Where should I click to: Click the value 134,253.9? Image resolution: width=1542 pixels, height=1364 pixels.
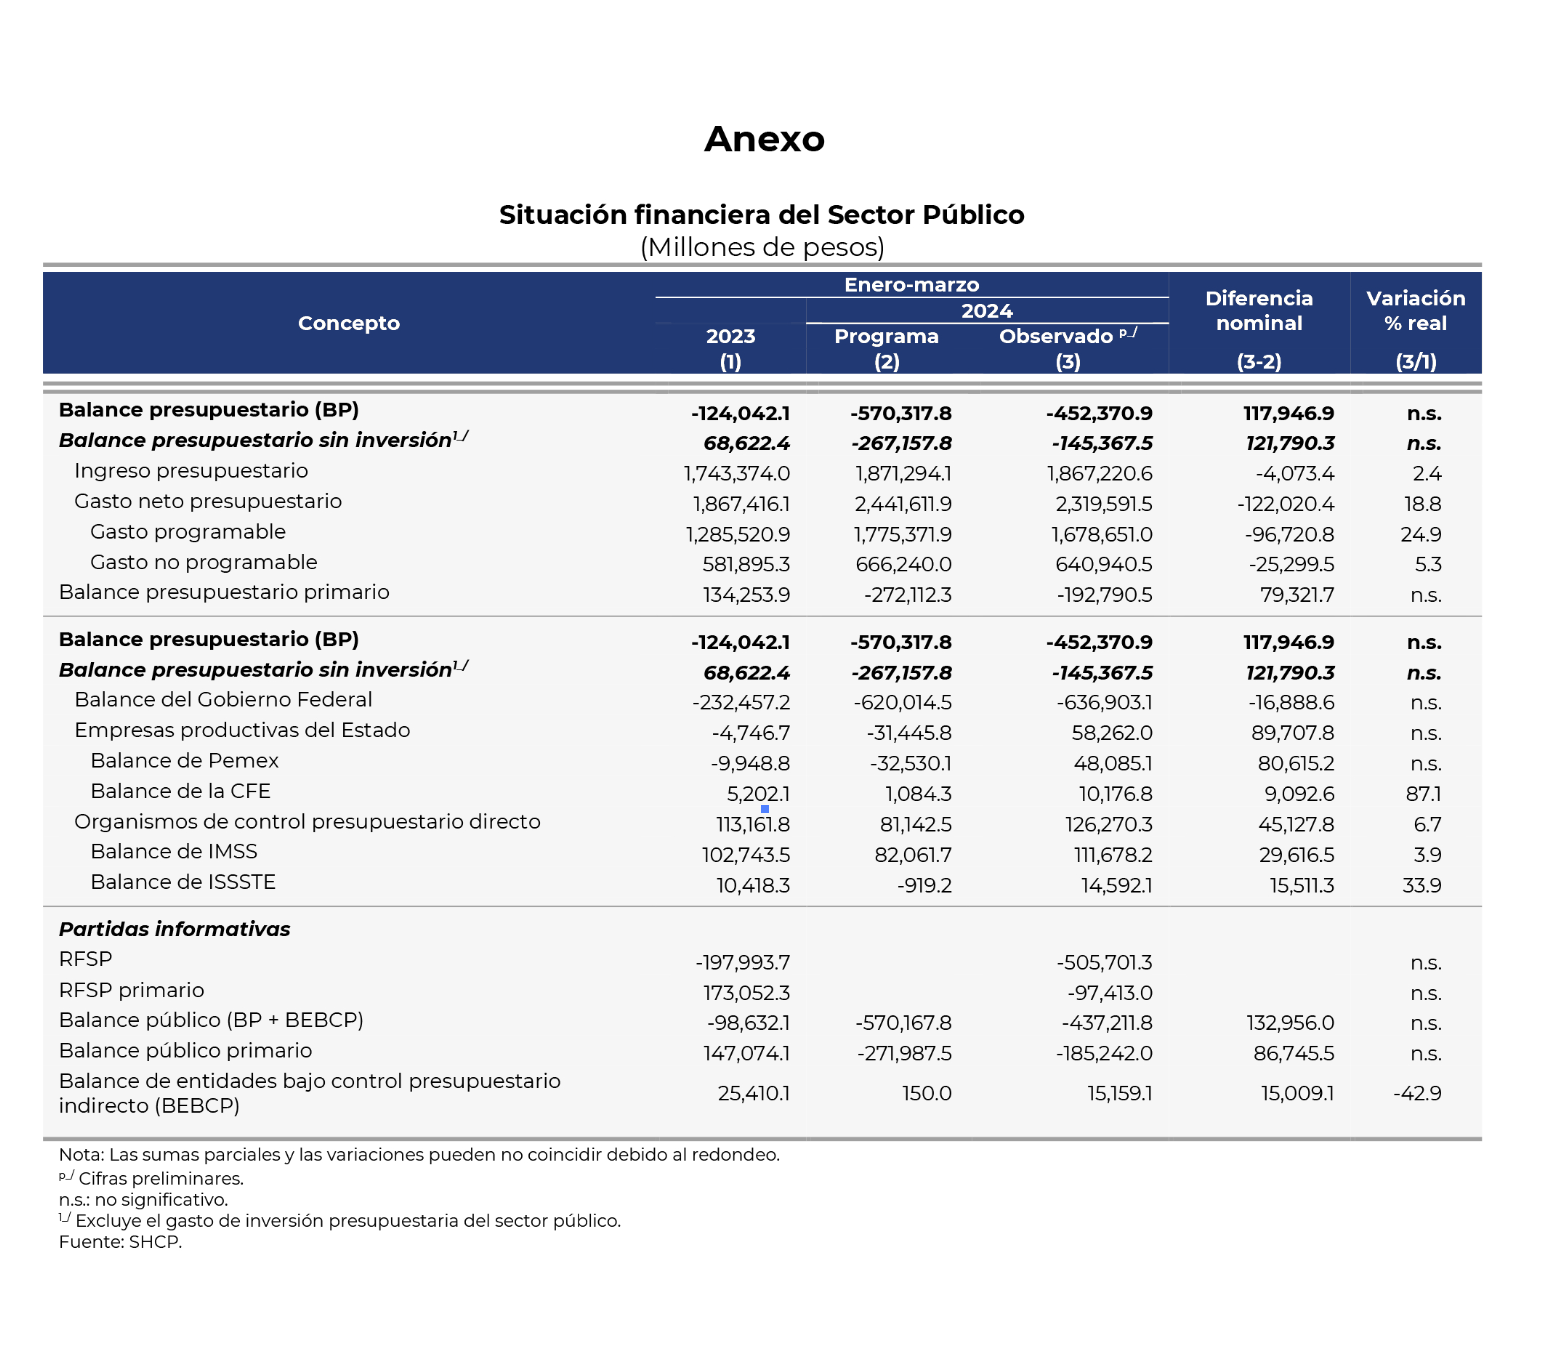click(x=746, y=595)
